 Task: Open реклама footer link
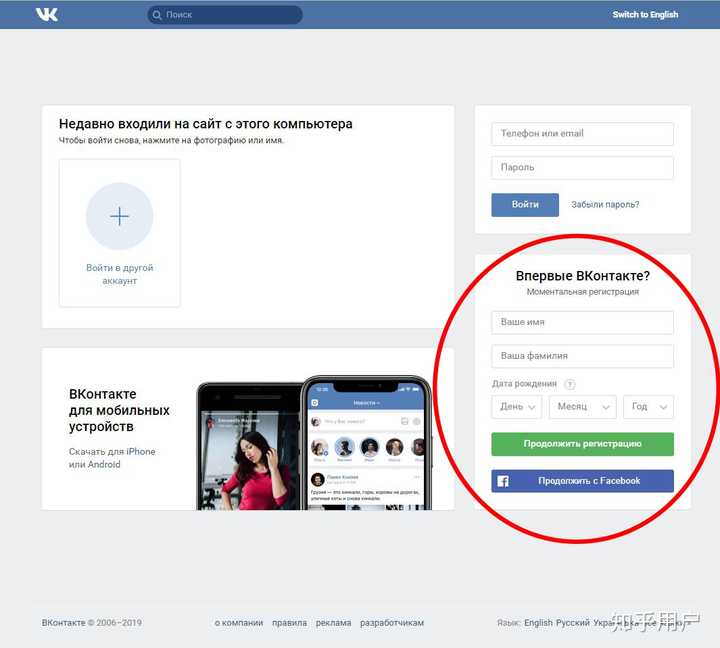tap(333, 623)
